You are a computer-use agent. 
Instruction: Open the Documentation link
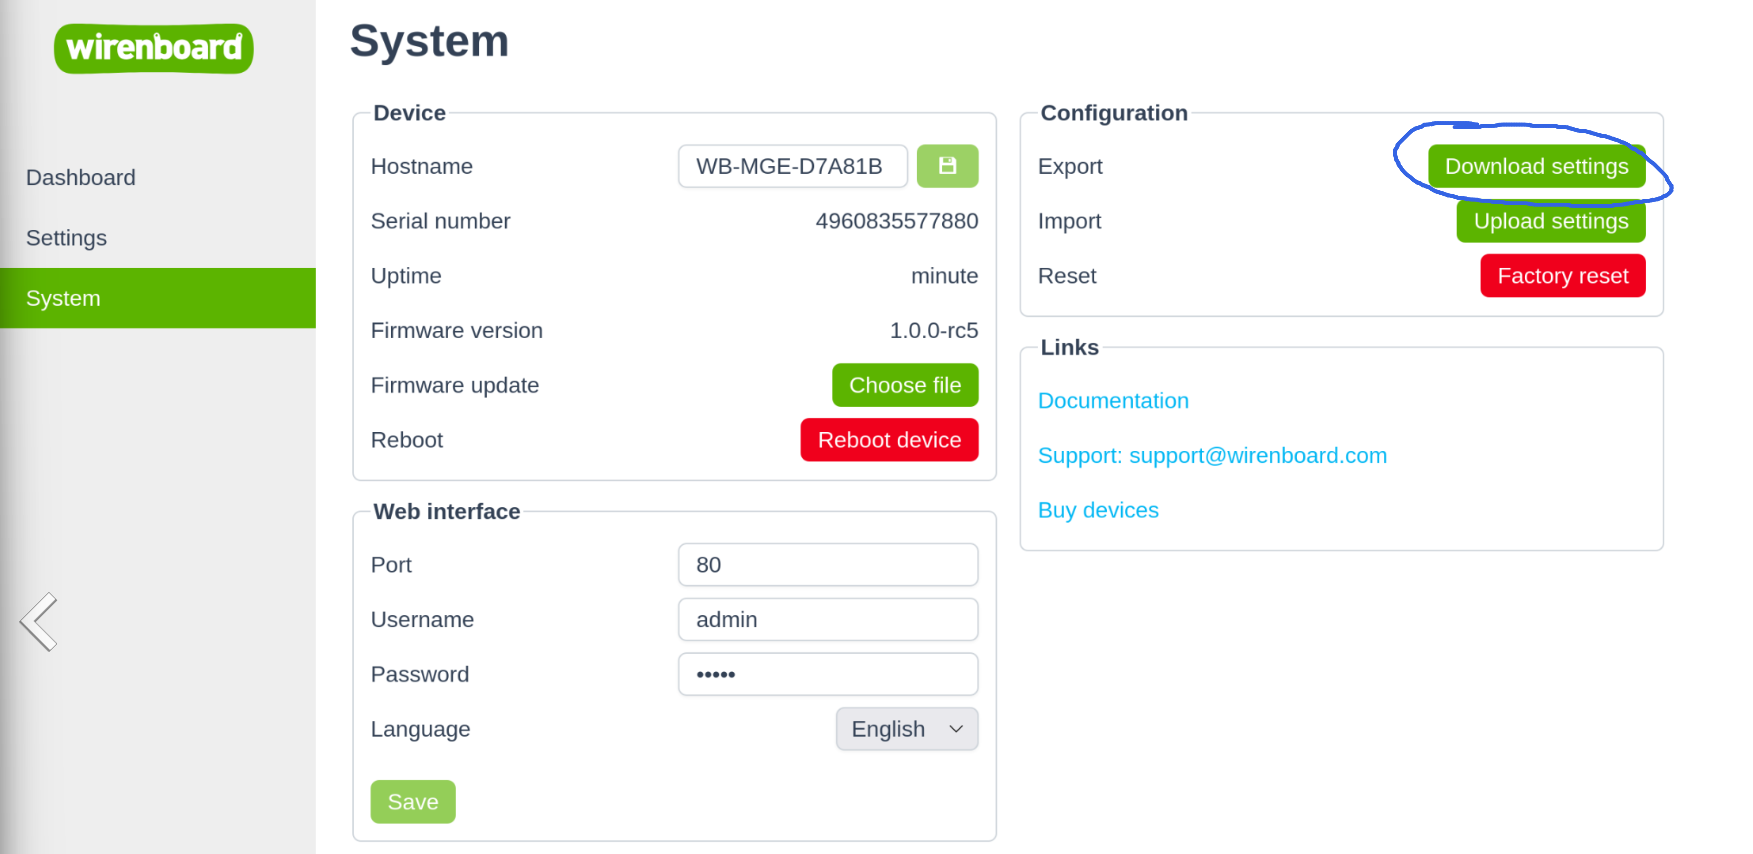pyautogui.click(x=1113, y=401)
